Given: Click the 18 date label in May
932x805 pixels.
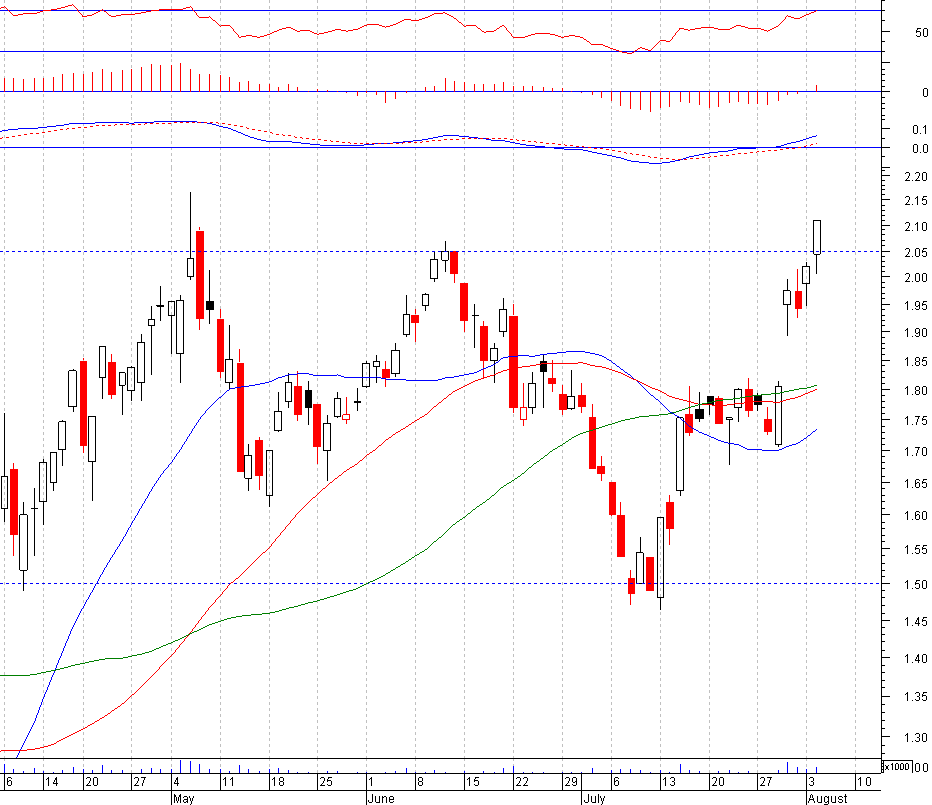Looking at the screenshot, I should coord(278,782).
